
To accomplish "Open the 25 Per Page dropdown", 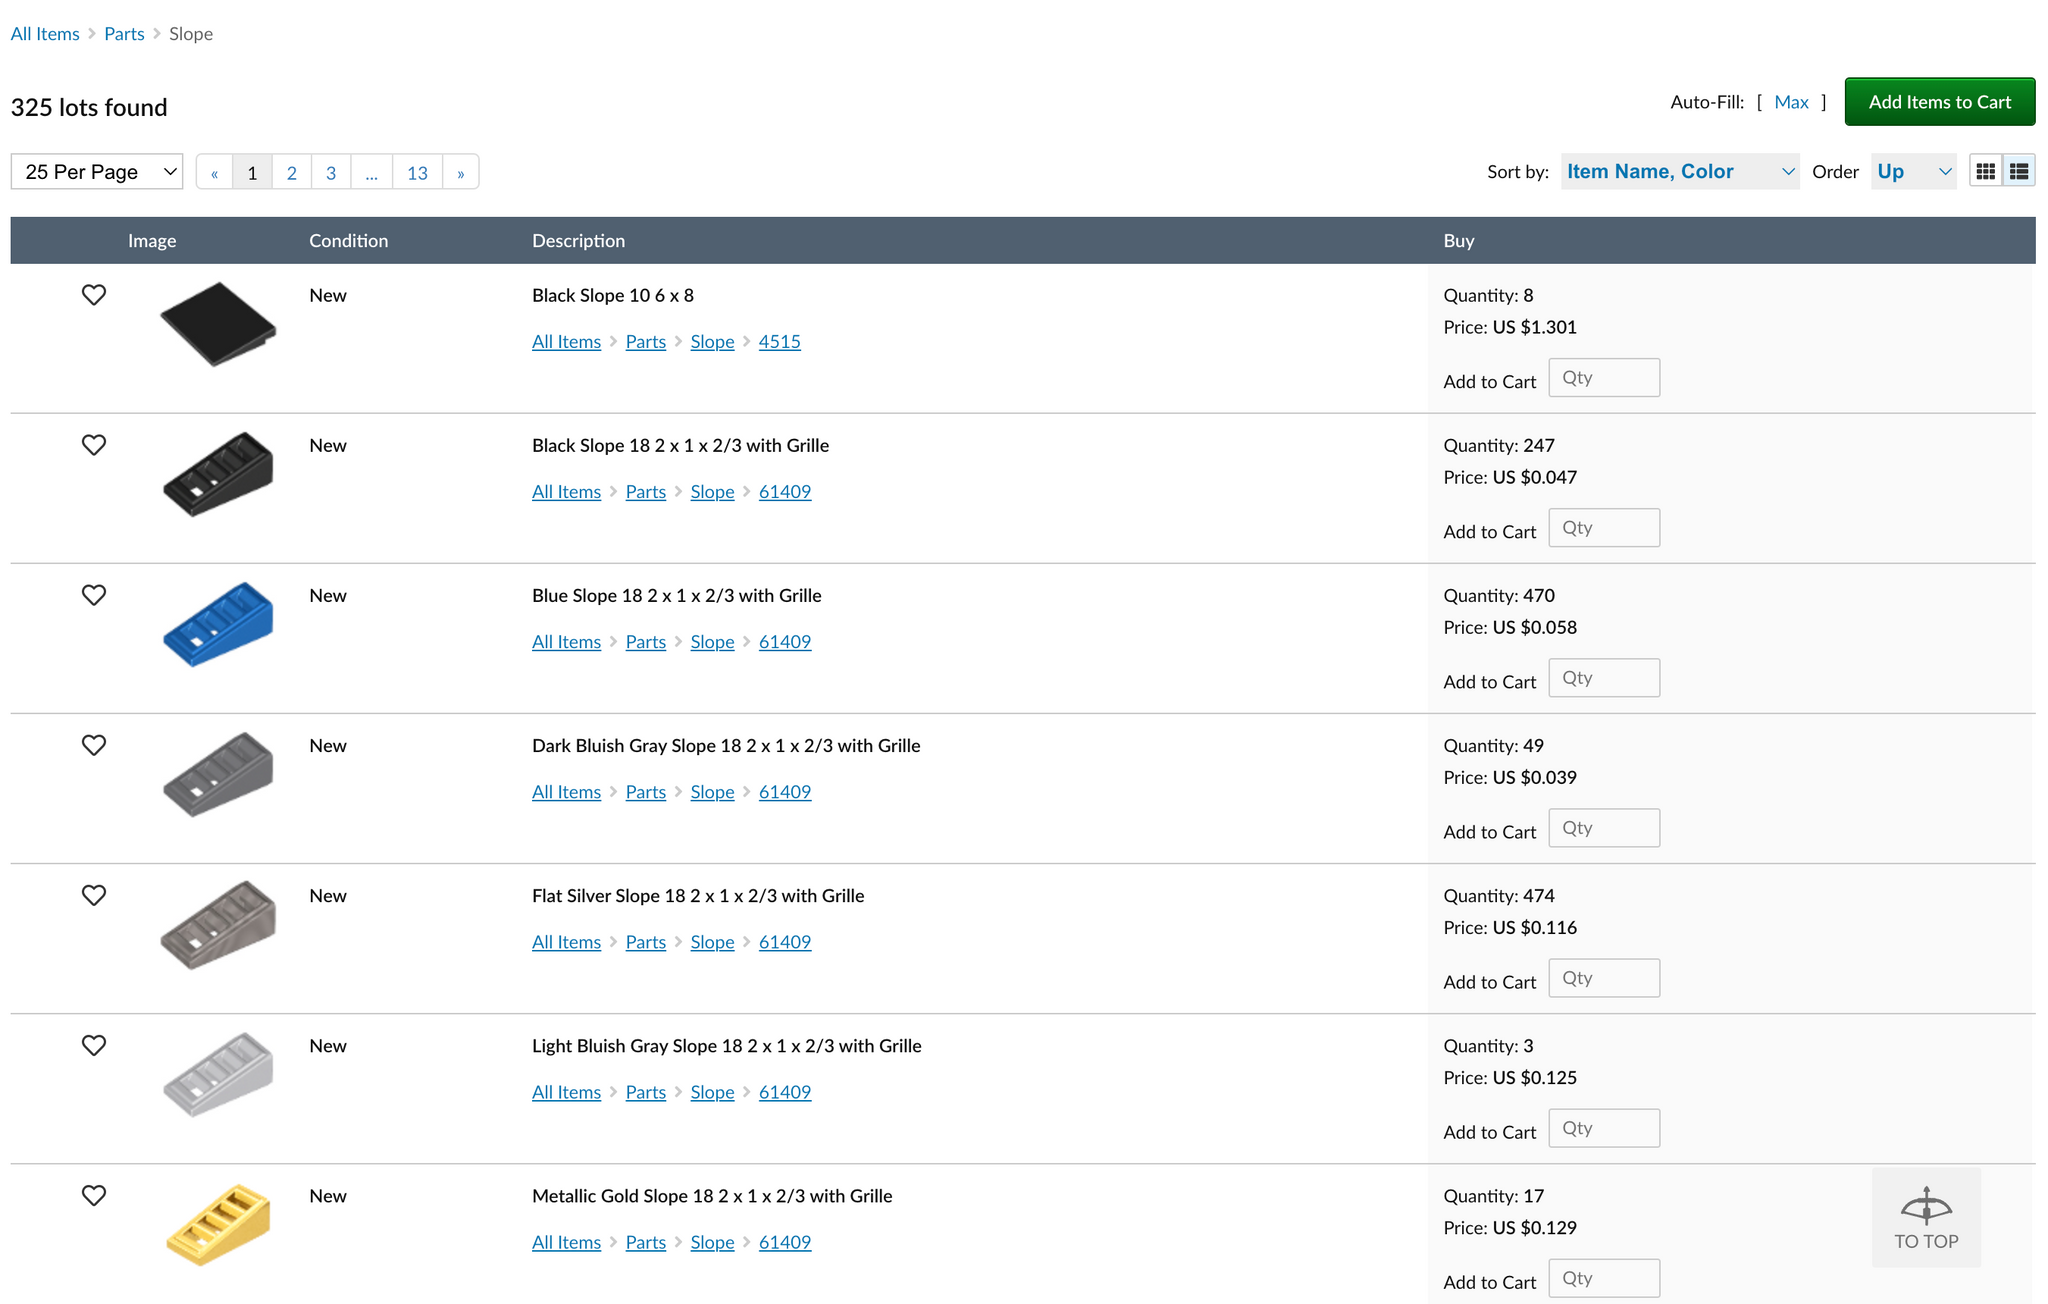I will click(x=99, y=172).
